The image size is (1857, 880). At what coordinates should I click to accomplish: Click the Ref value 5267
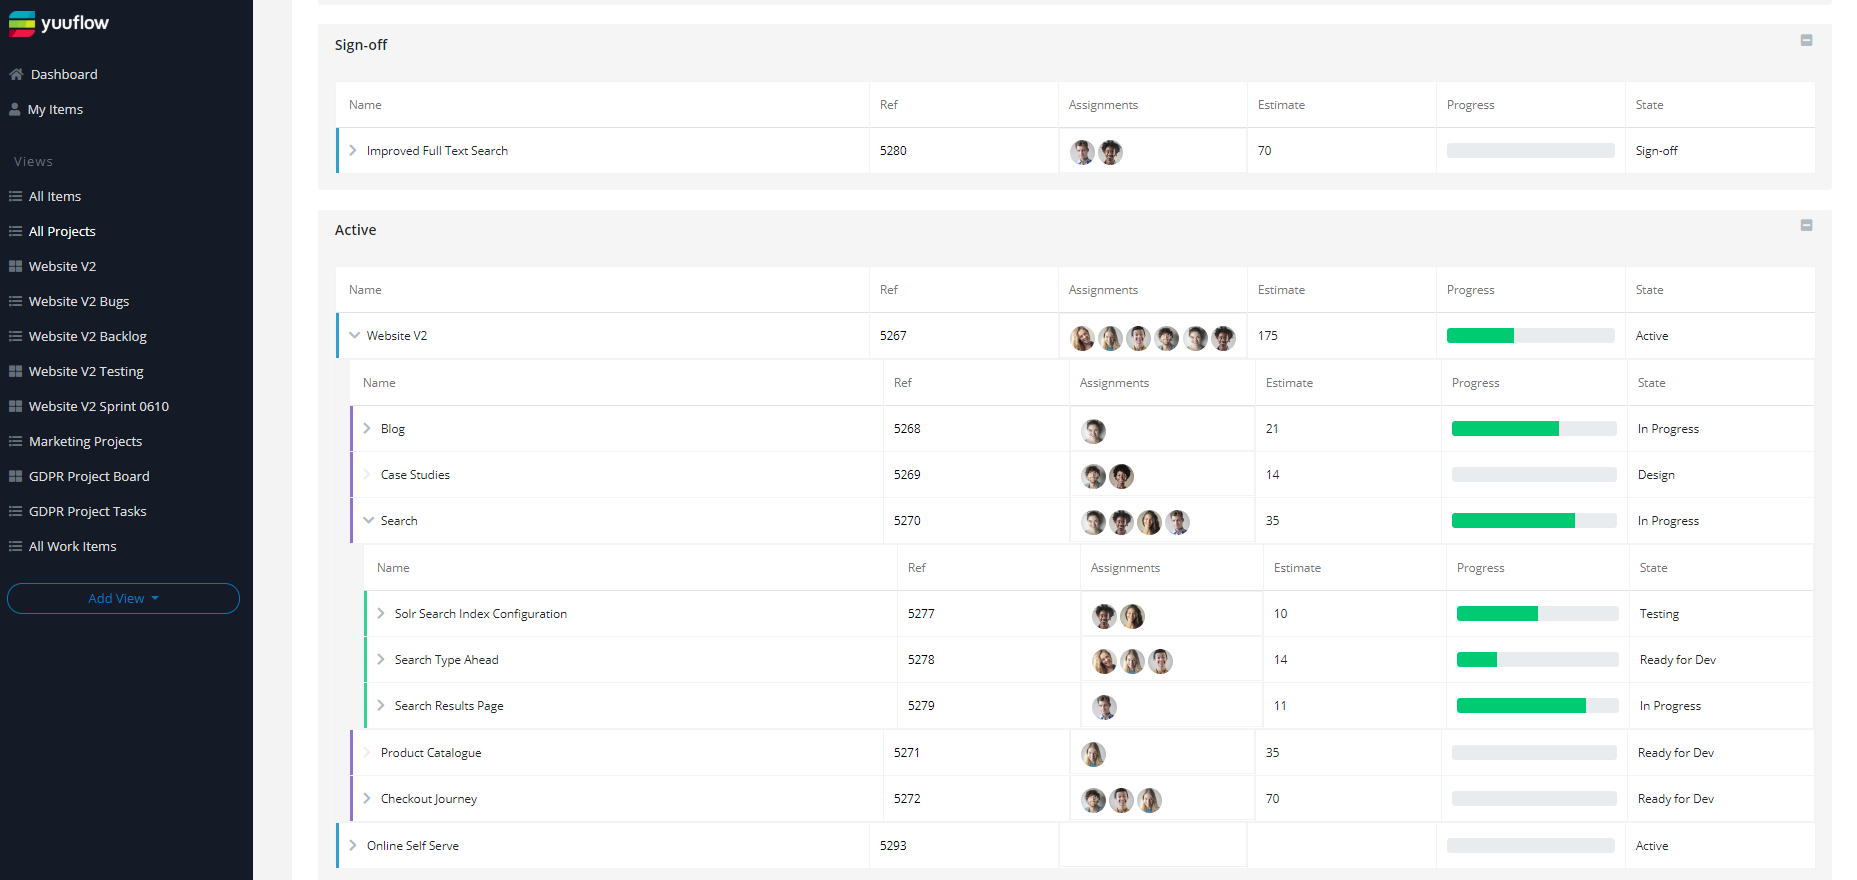point(893,335)
